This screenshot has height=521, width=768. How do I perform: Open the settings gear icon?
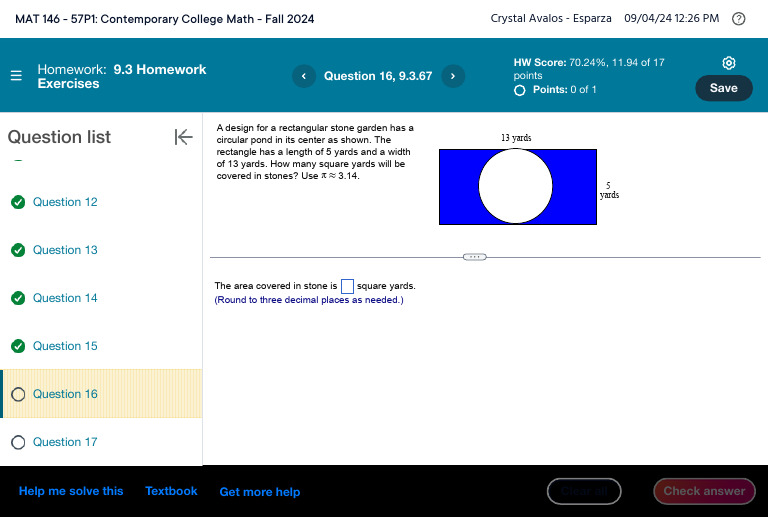(729, 63)
